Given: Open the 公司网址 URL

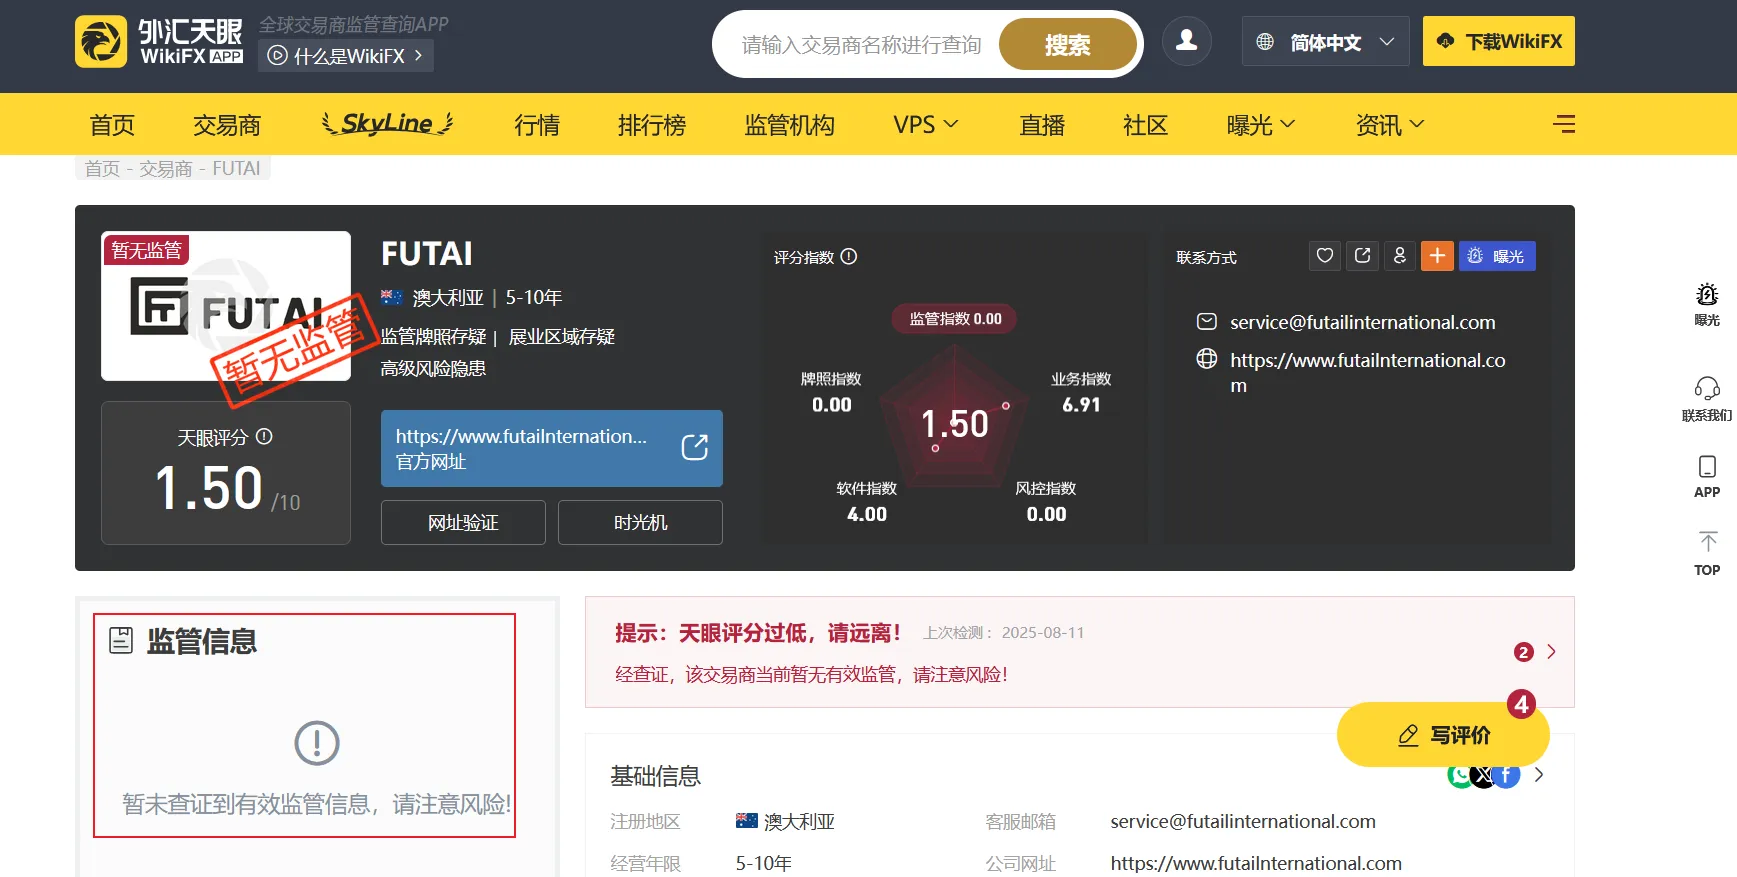Looking at the screenshot, I should 1256,863.
